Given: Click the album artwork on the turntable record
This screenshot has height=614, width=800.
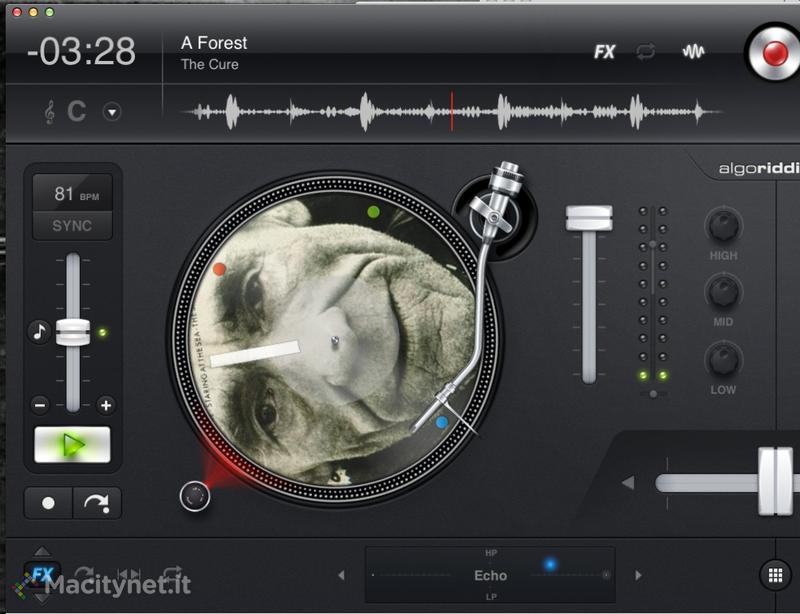Looking at the screenshot, I should click(334, 339).
